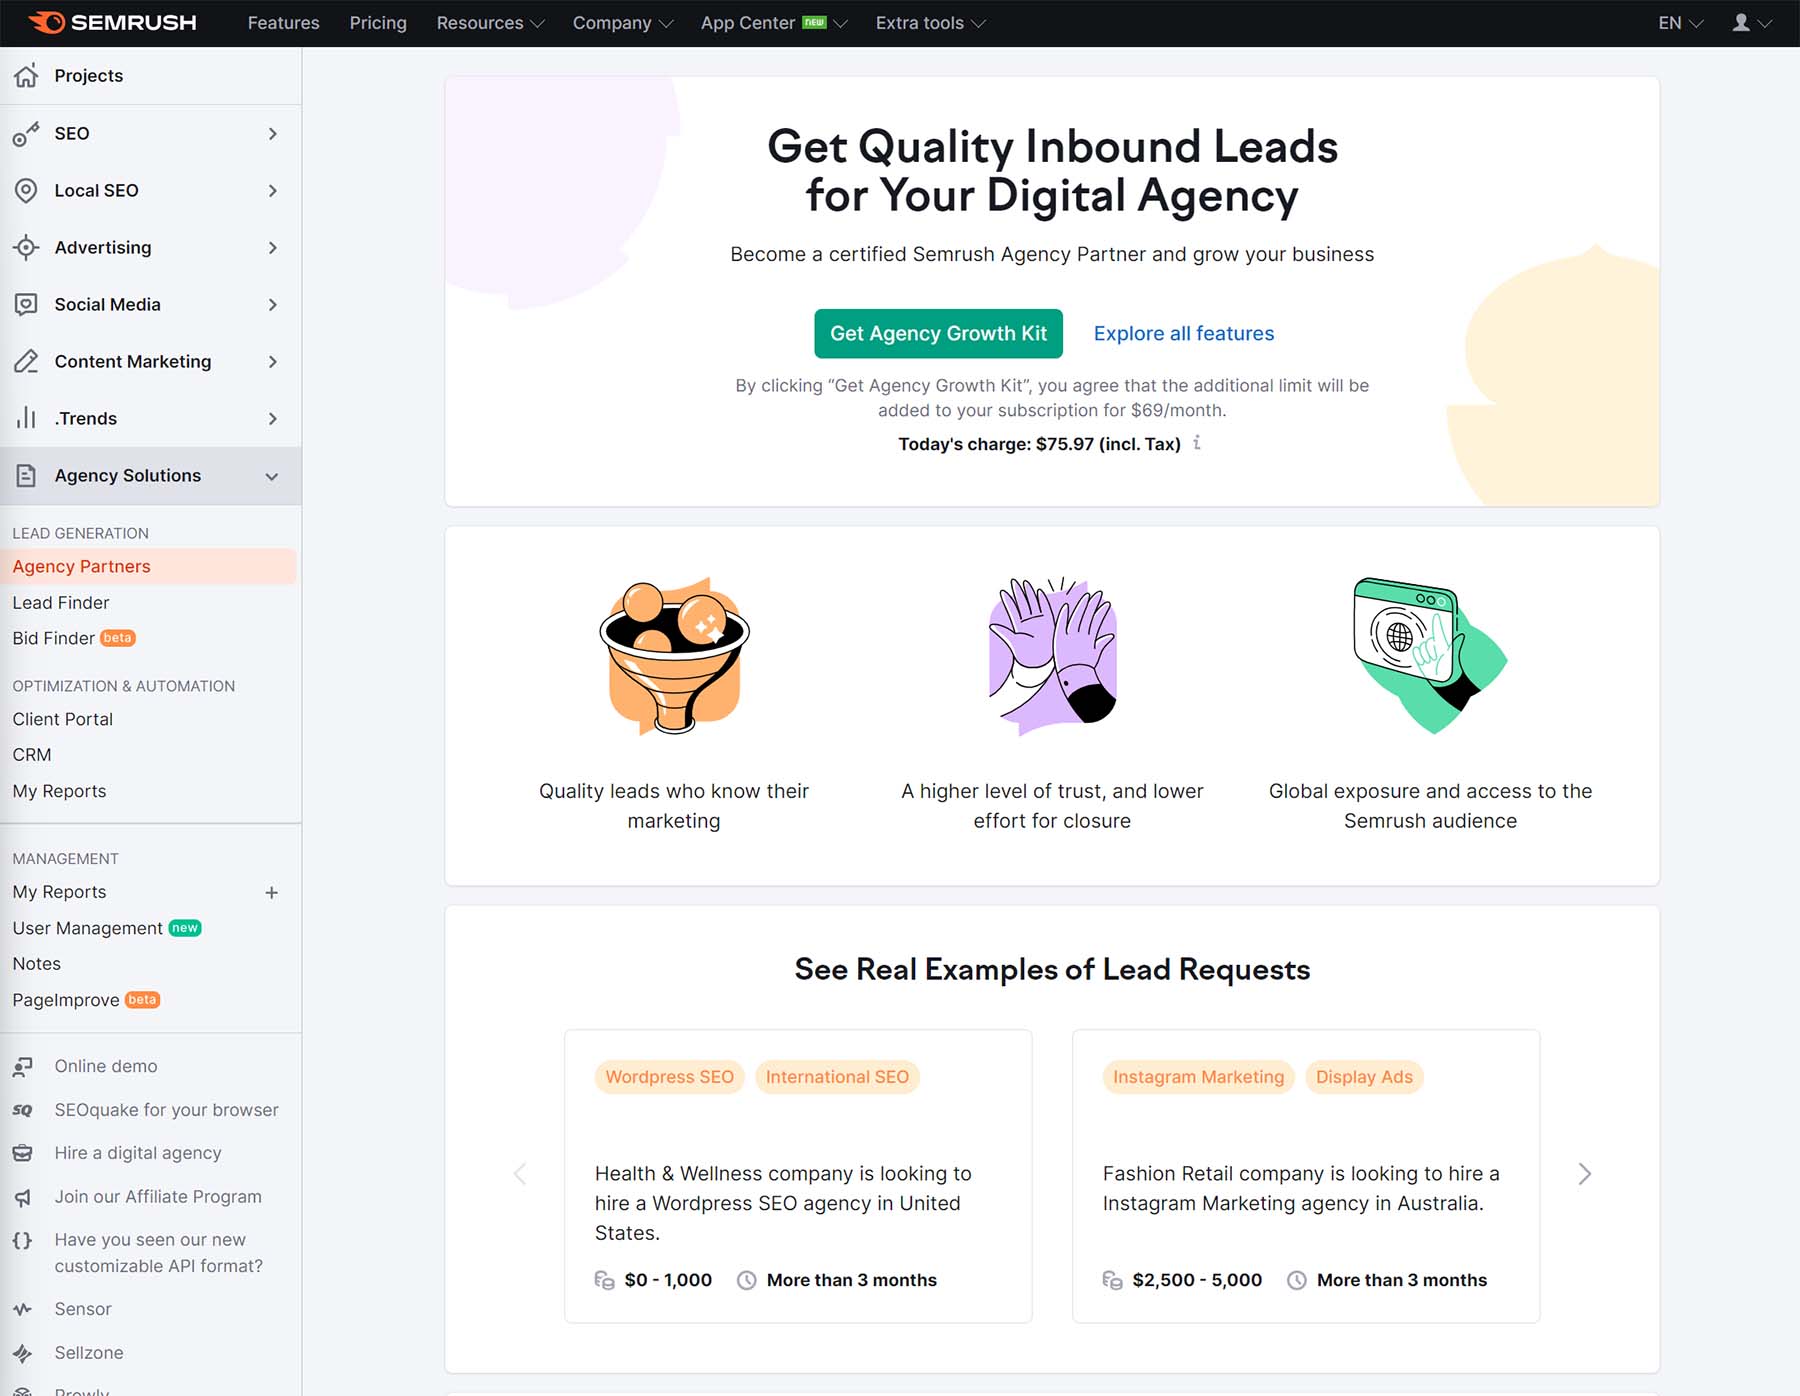
Task: Open the Explore all features link
Action: [1183, 333]
